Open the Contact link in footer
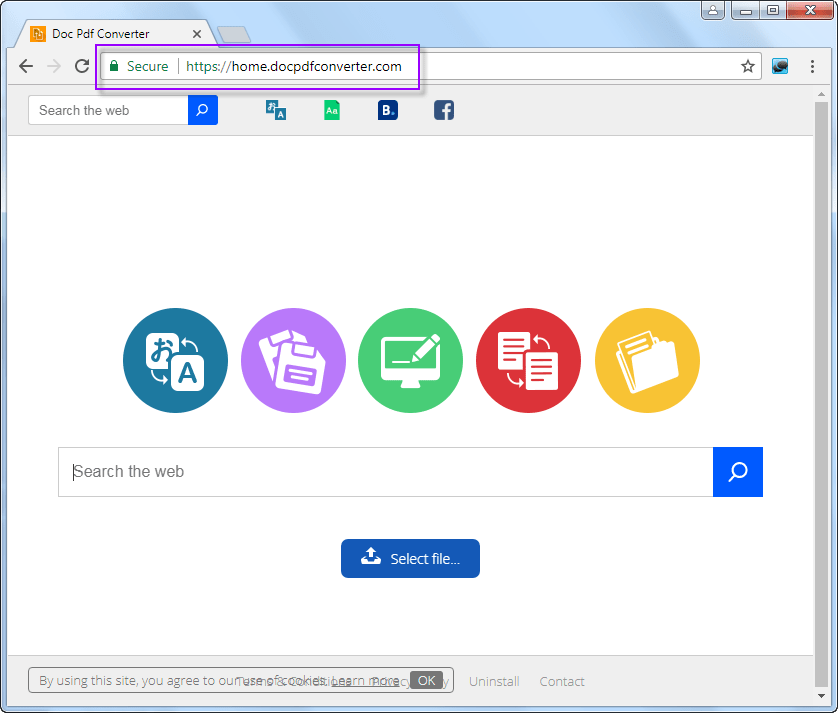Viewport: 838px width, 713px height. [x=562, y=681]
